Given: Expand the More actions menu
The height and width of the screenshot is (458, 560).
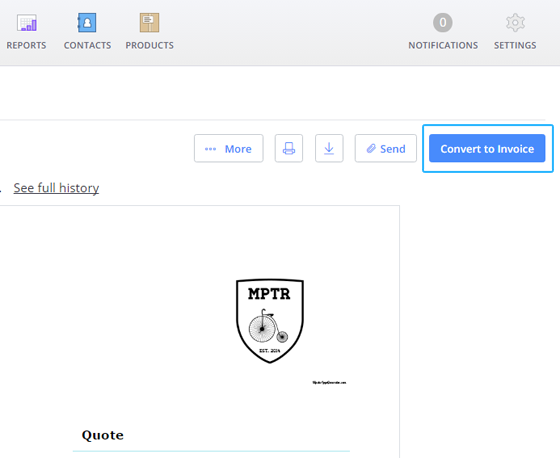Looking at the screenshot, I should click(229, 148).
